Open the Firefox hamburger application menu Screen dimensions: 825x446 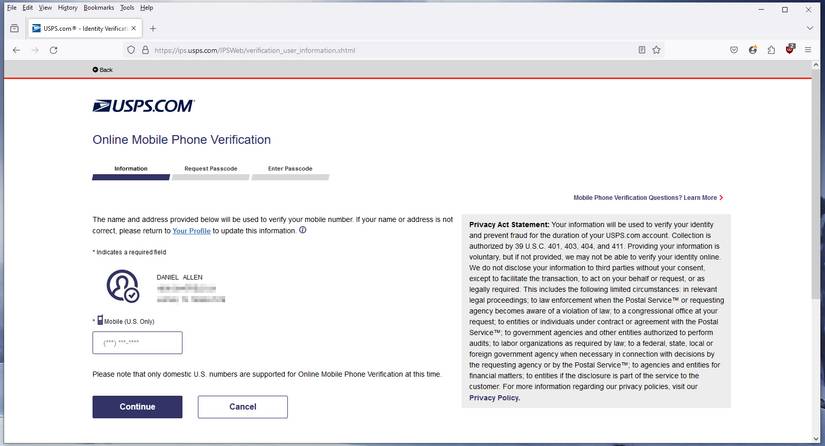[810, 49]
